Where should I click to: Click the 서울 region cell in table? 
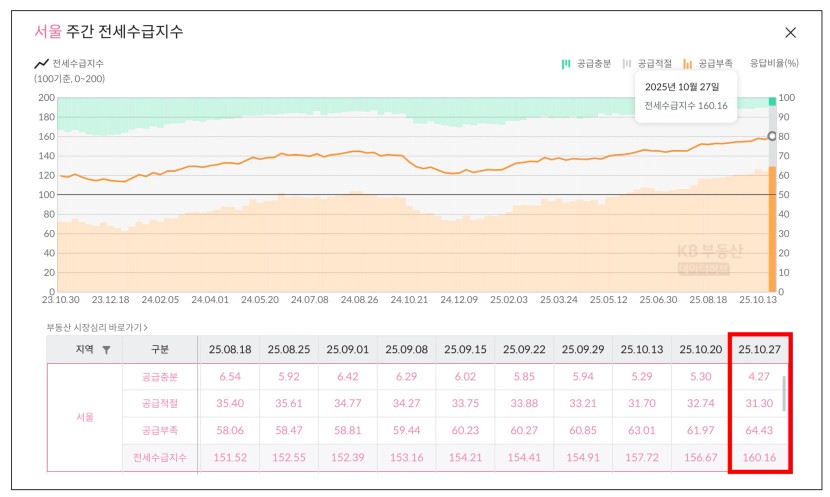point(84,417)
